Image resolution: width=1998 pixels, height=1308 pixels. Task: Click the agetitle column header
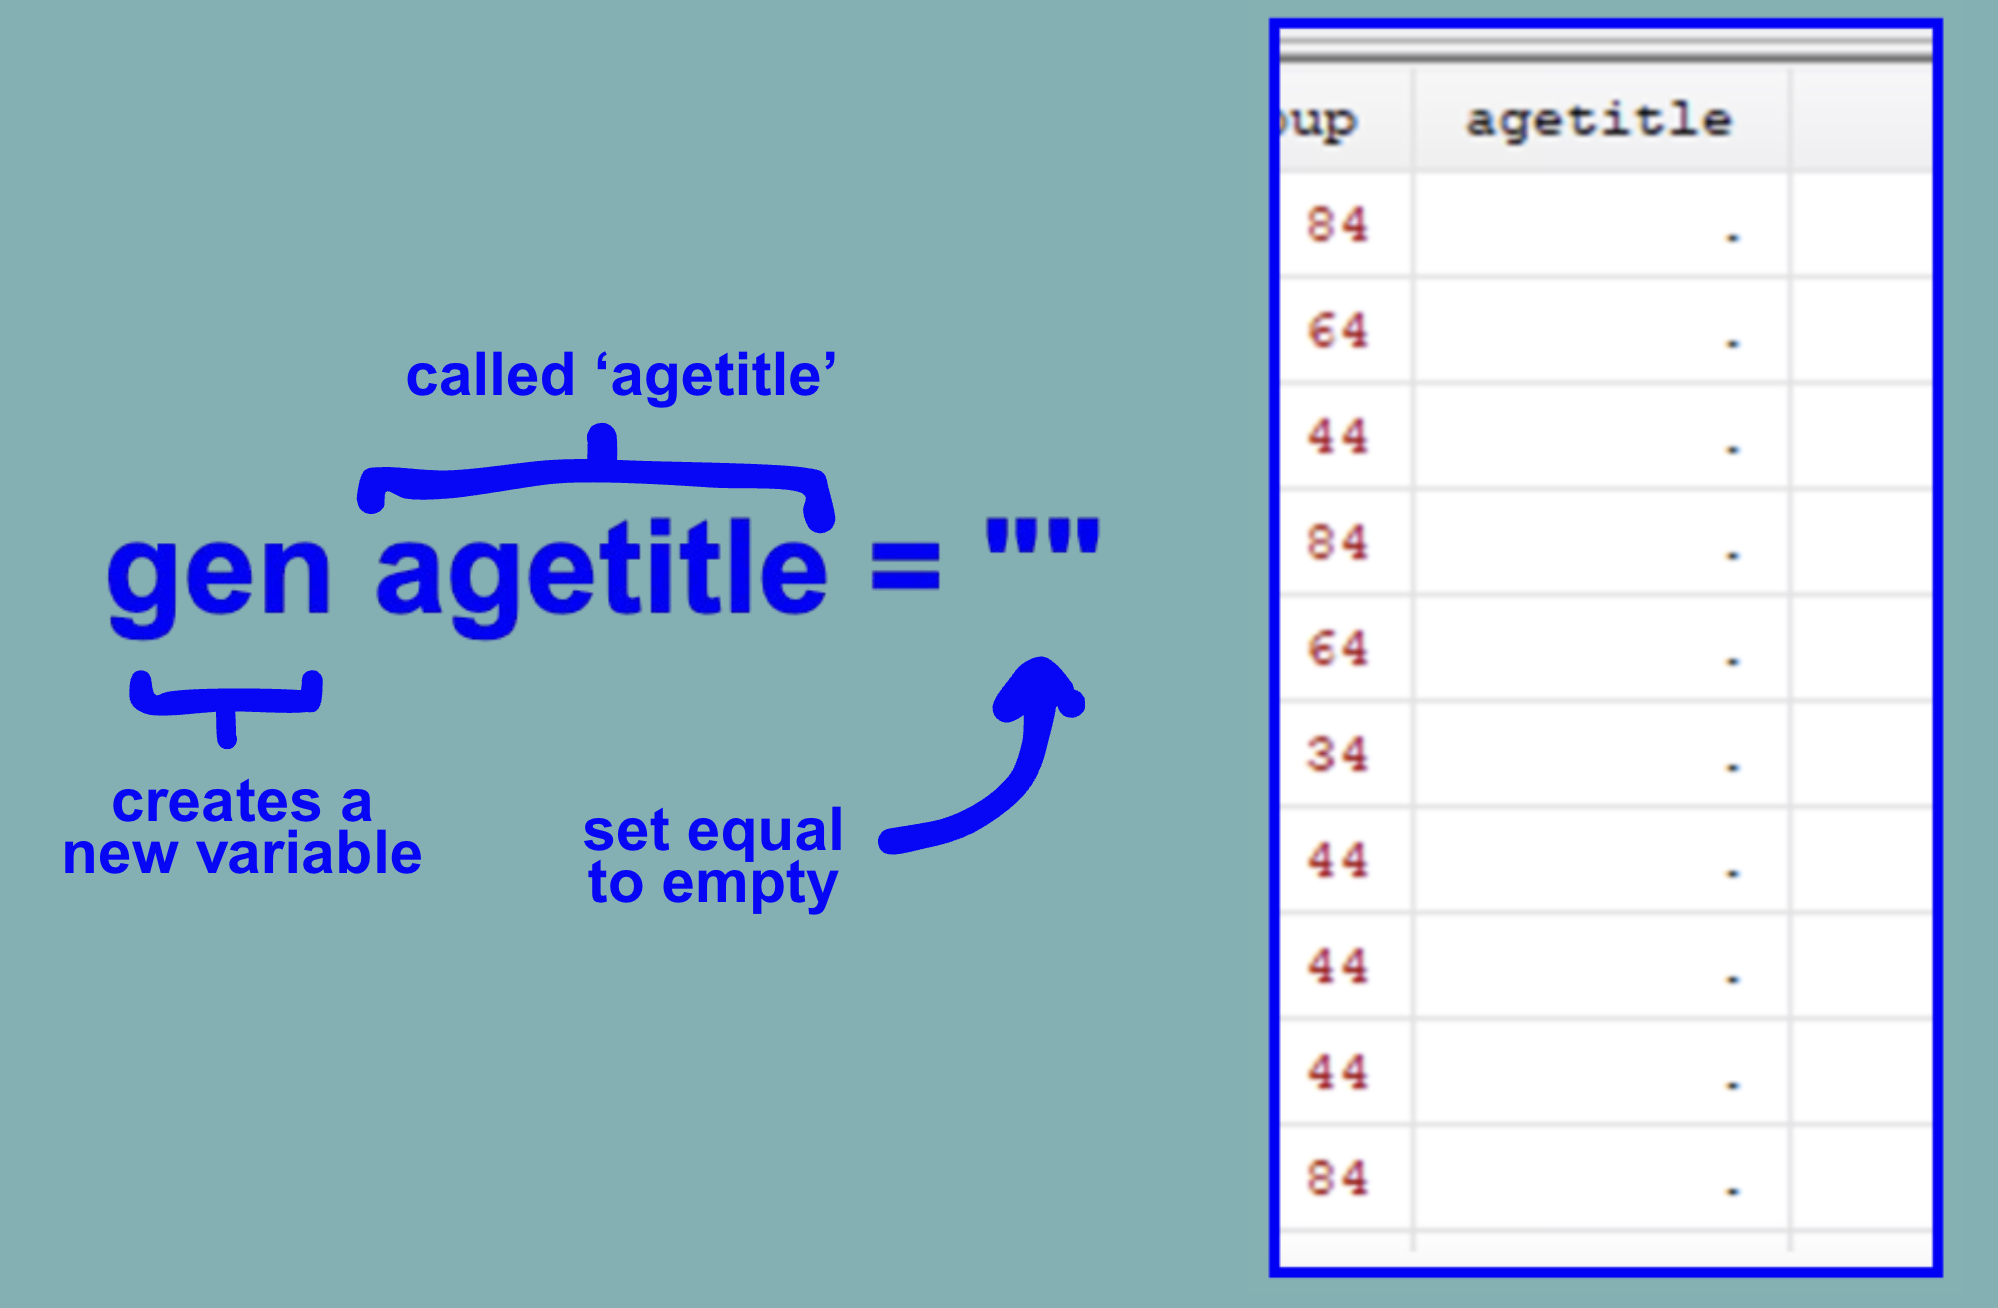click(1598, 121)
